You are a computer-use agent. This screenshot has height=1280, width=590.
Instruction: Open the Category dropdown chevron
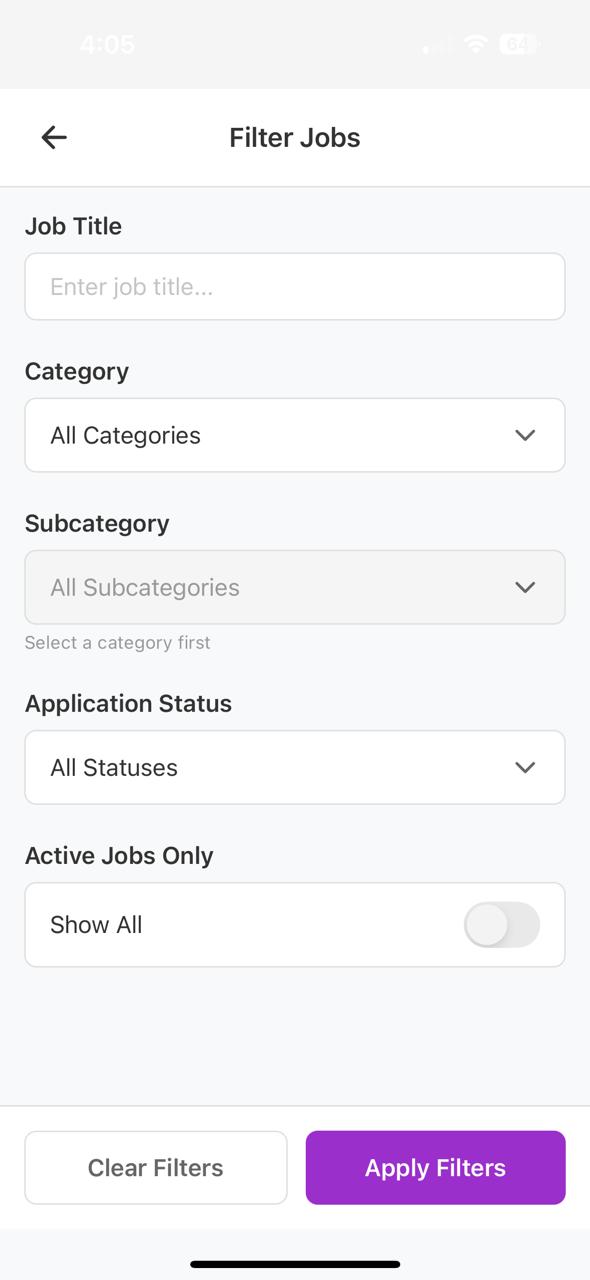(x=524, y=435)
